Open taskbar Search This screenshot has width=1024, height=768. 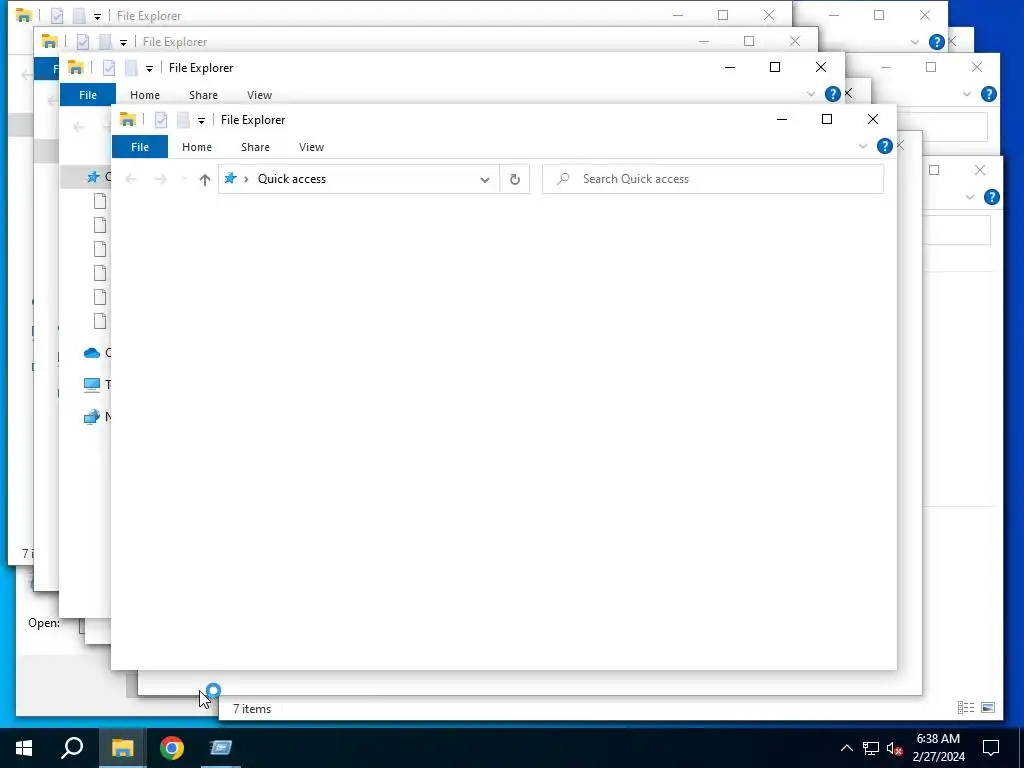(x=72, y=748)
